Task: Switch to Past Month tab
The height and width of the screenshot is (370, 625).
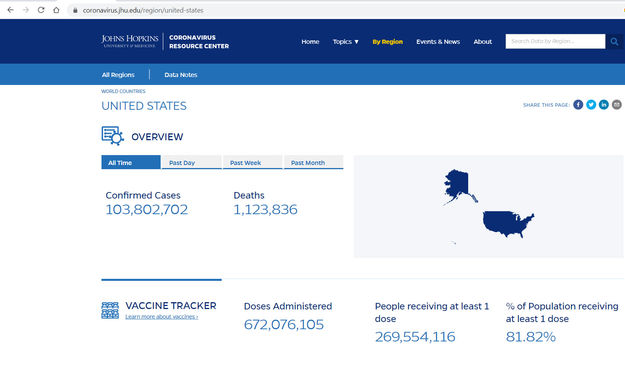Action: tap(314, 162)
